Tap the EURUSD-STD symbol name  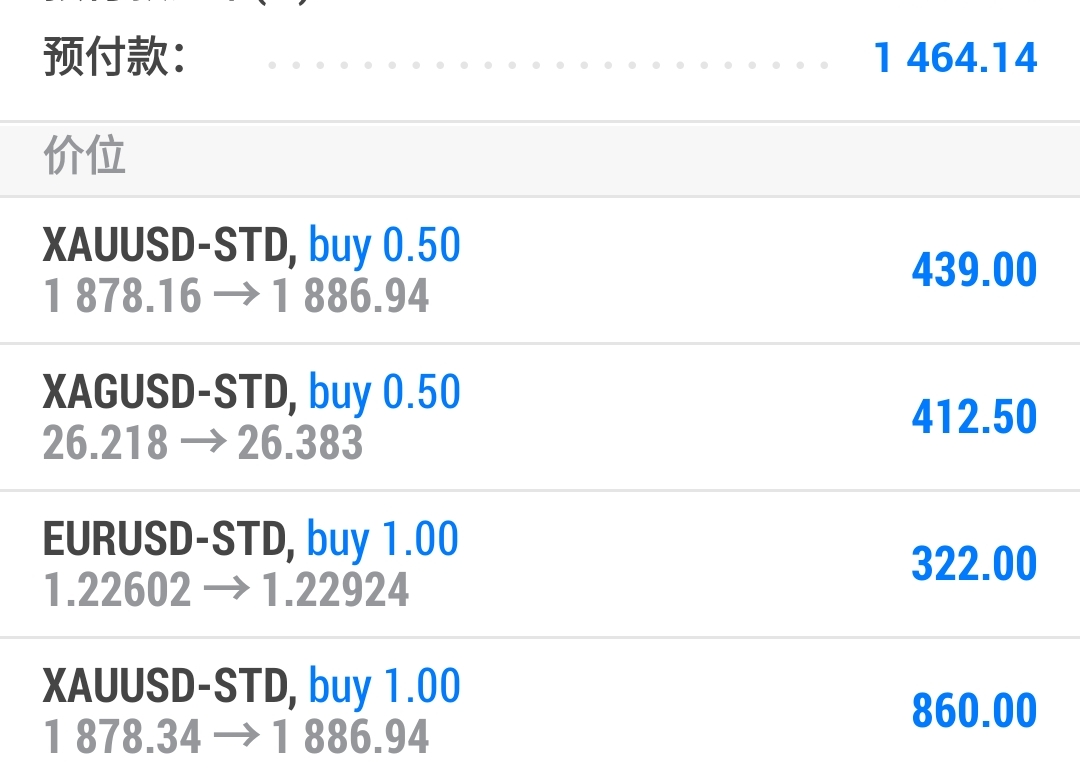pos(169,539)
